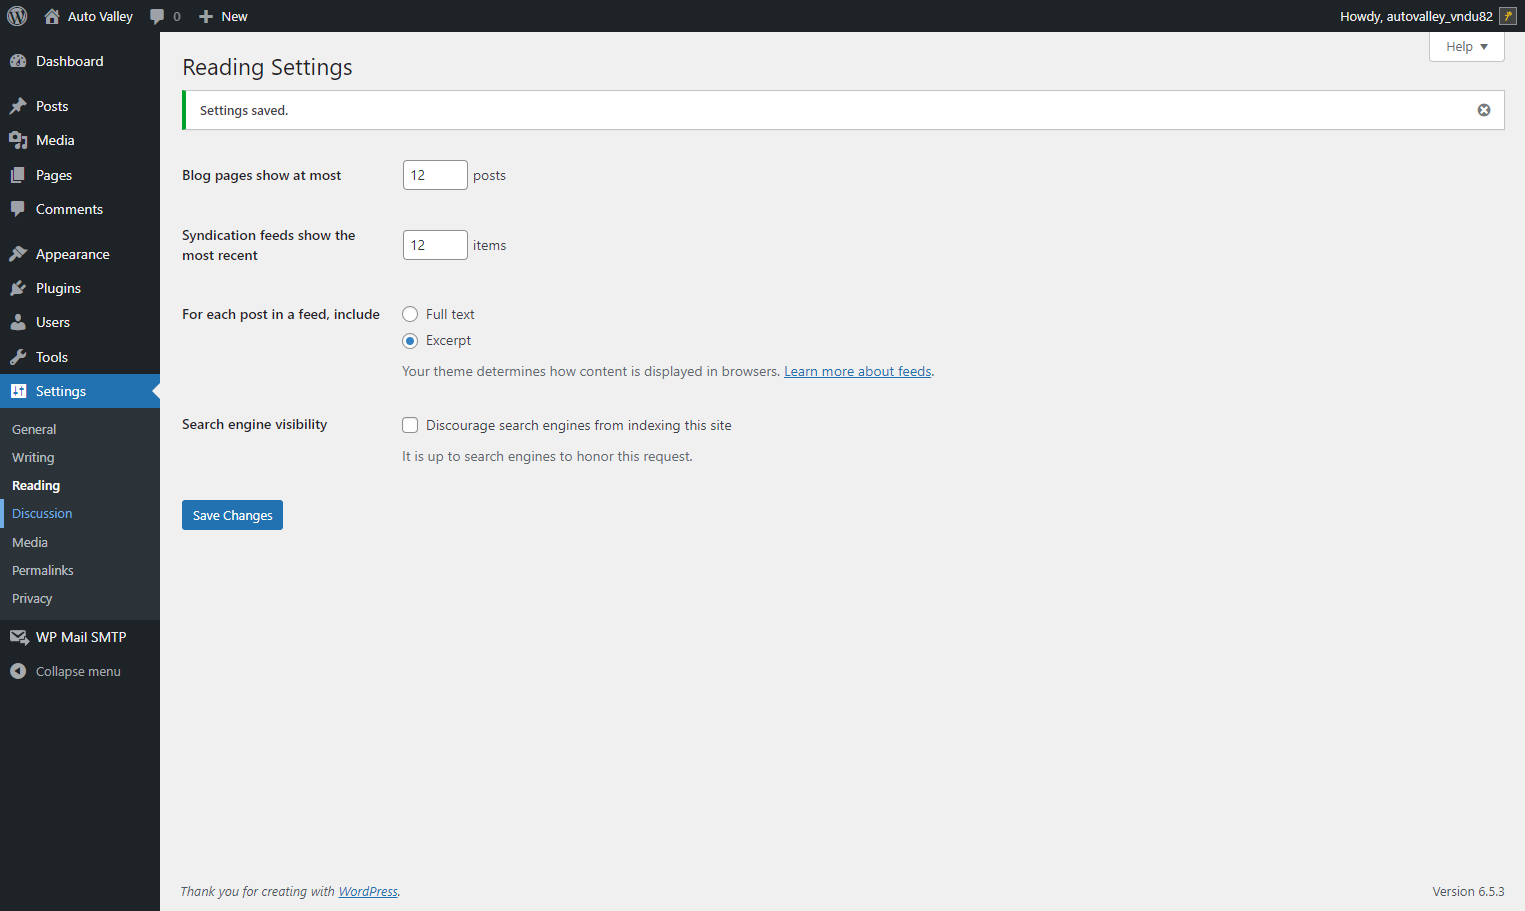Click the Tools wrench icon

18,357
